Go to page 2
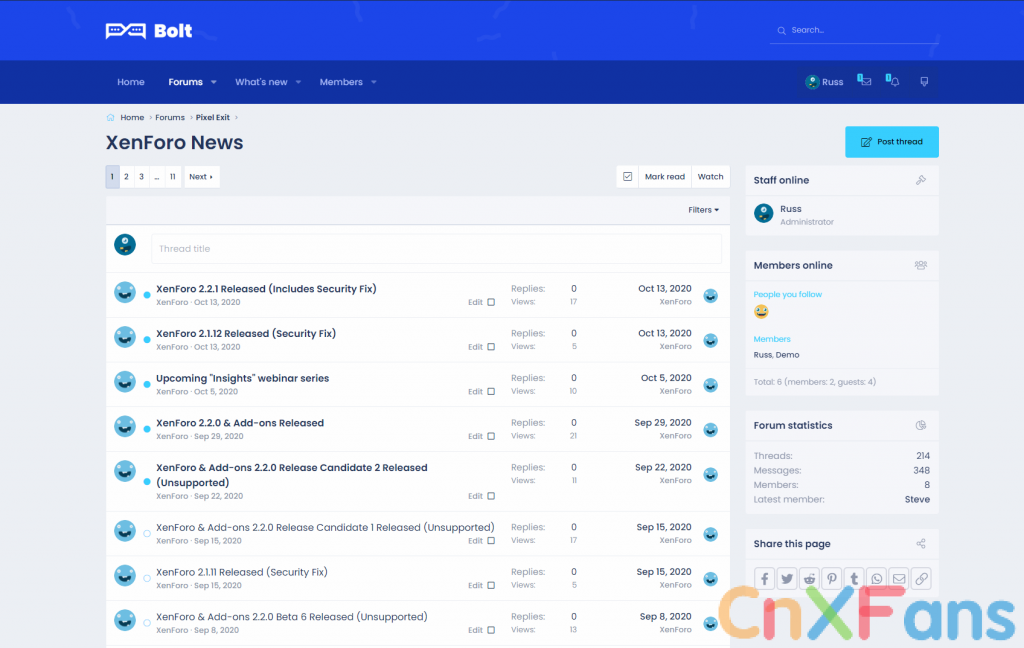Viewport: 1024px width, 648px height. pos(127,177)
